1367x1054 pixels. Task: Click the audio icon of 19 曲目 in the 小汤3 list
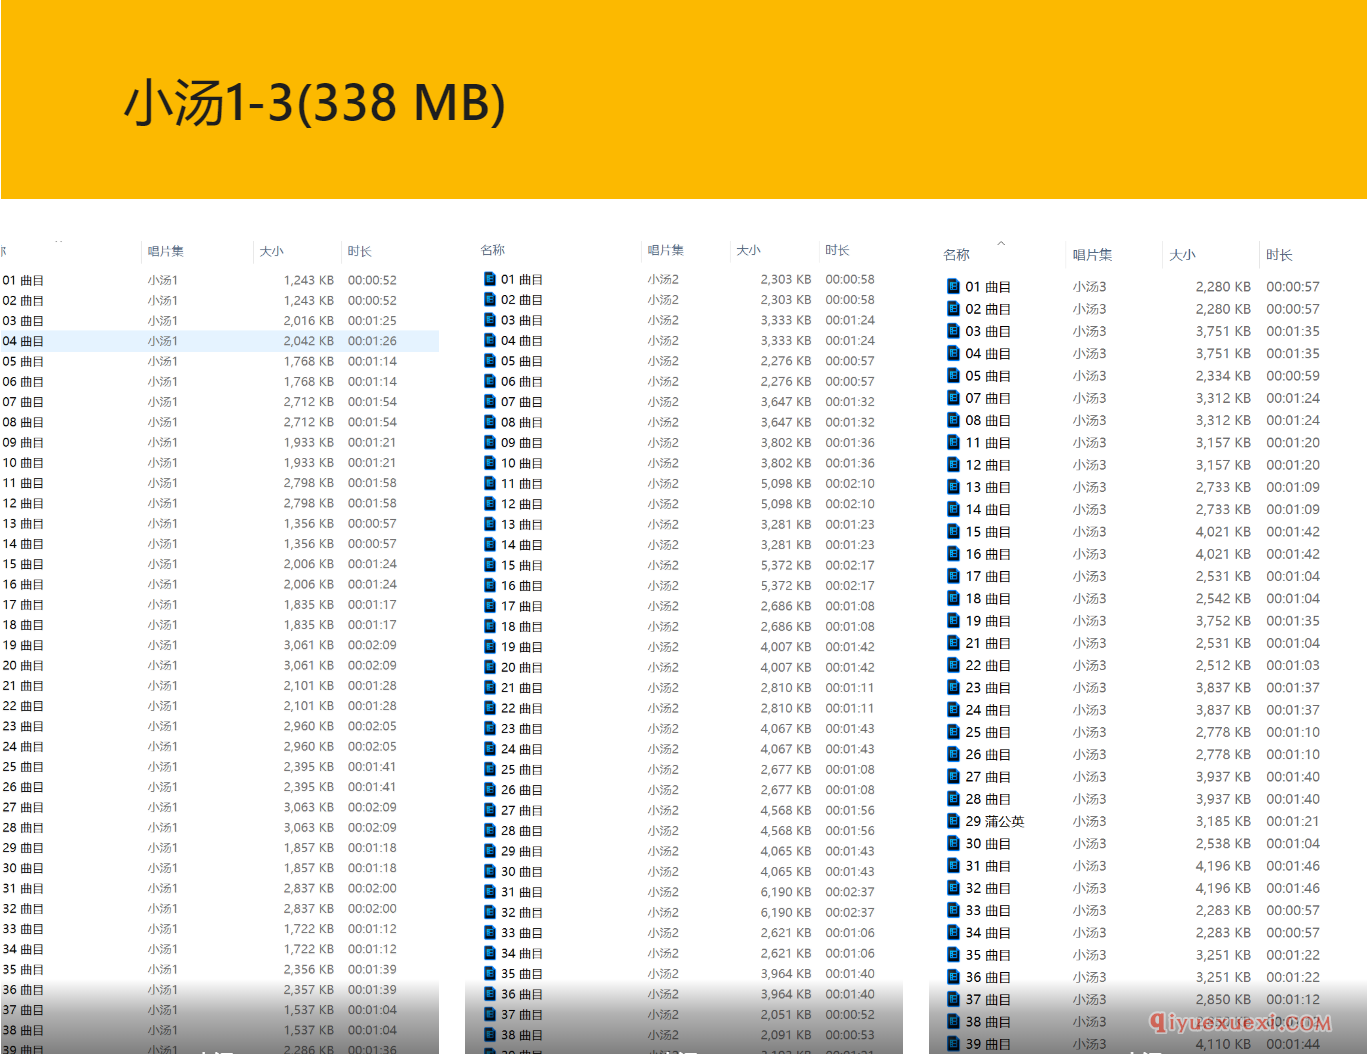(953, 620)
